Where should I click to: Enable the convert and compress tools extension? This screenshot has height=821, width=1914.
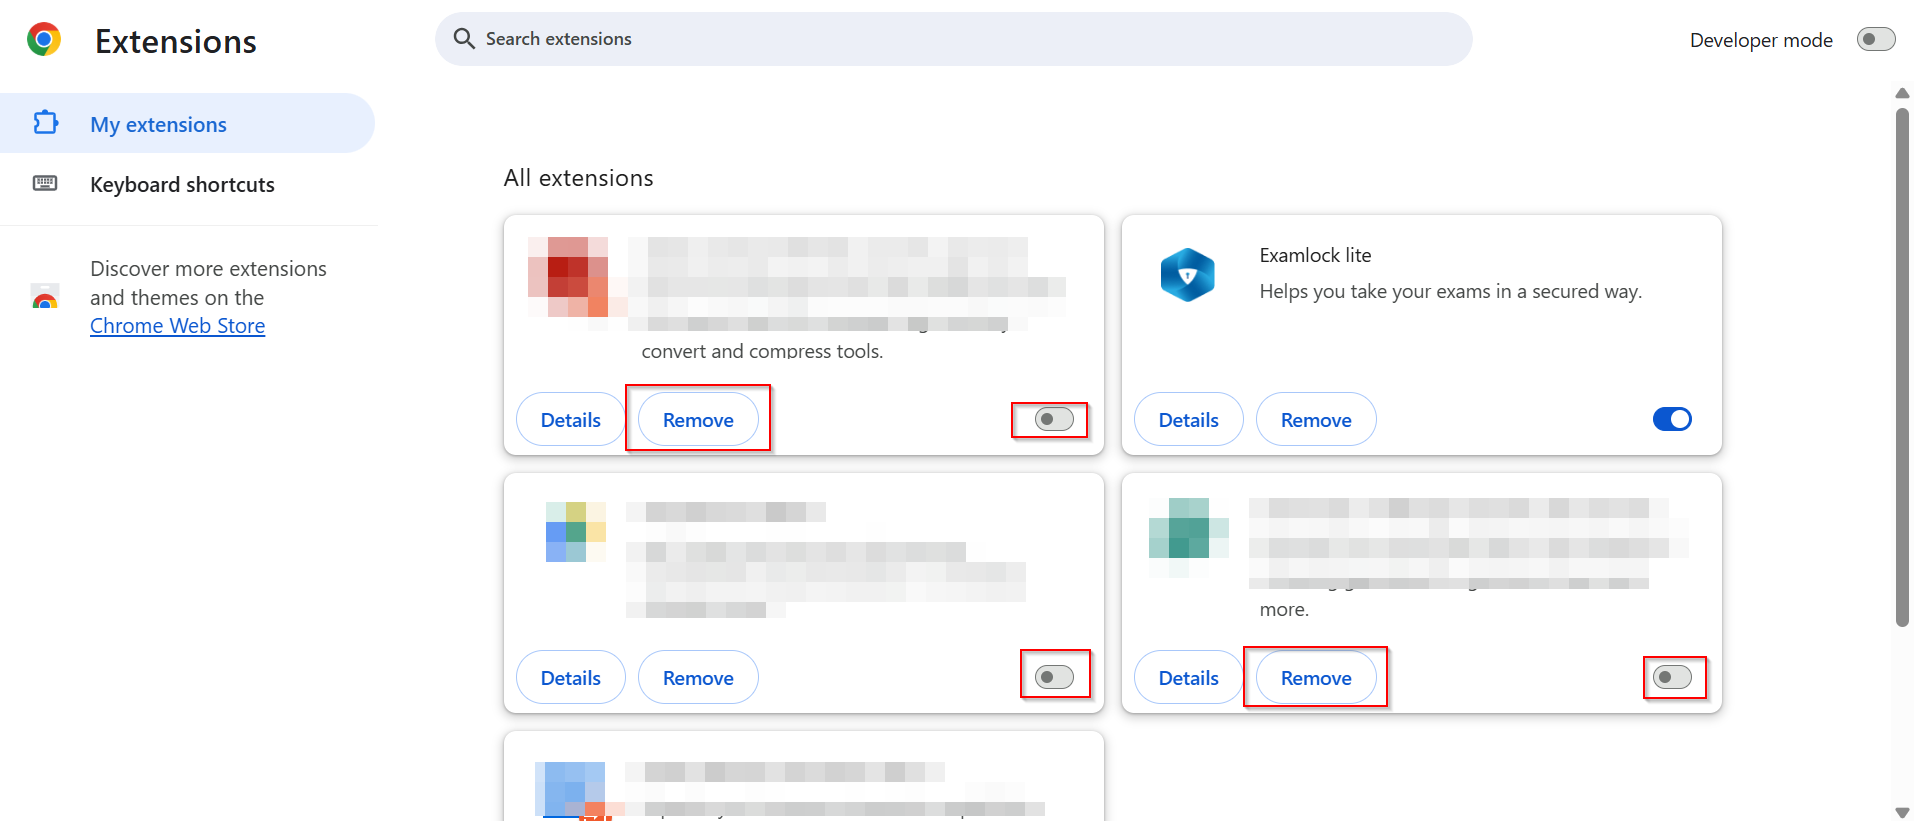pyautogui.click(x=1054, y=419)
